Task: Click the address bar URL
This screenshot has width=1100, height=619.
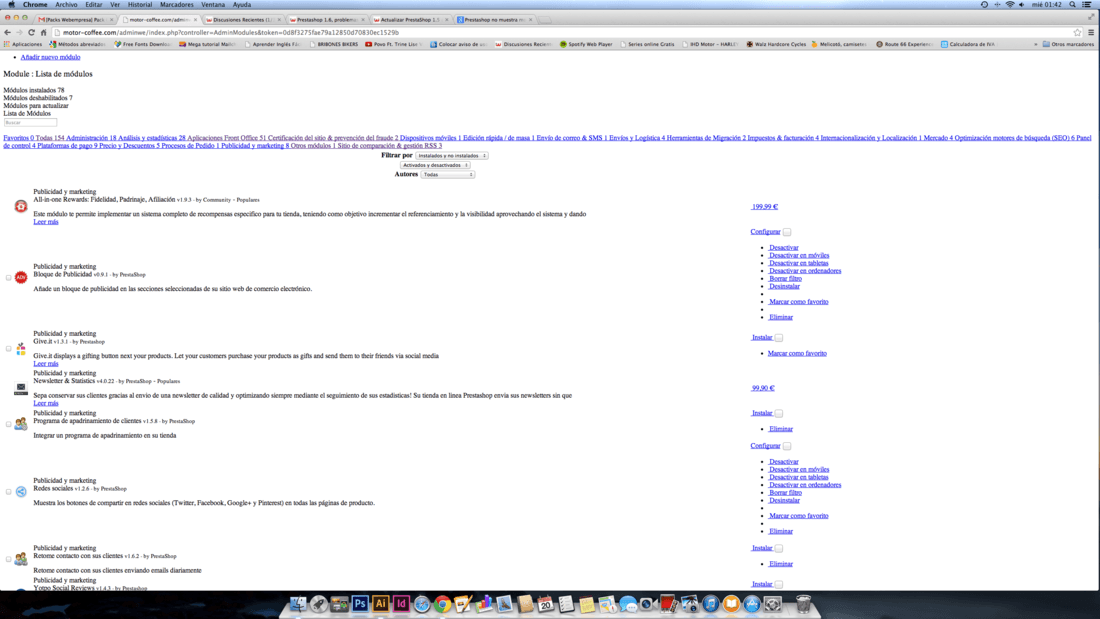Action: [231, 32]
